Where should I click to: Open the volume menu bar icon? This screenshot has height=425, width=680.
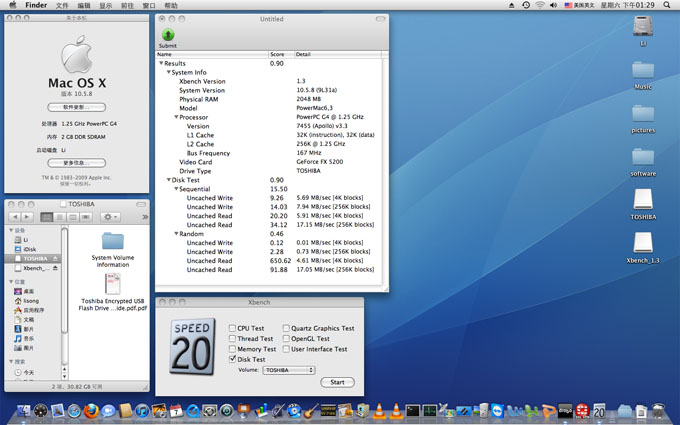pyautogui.click(x=553, y=5)
